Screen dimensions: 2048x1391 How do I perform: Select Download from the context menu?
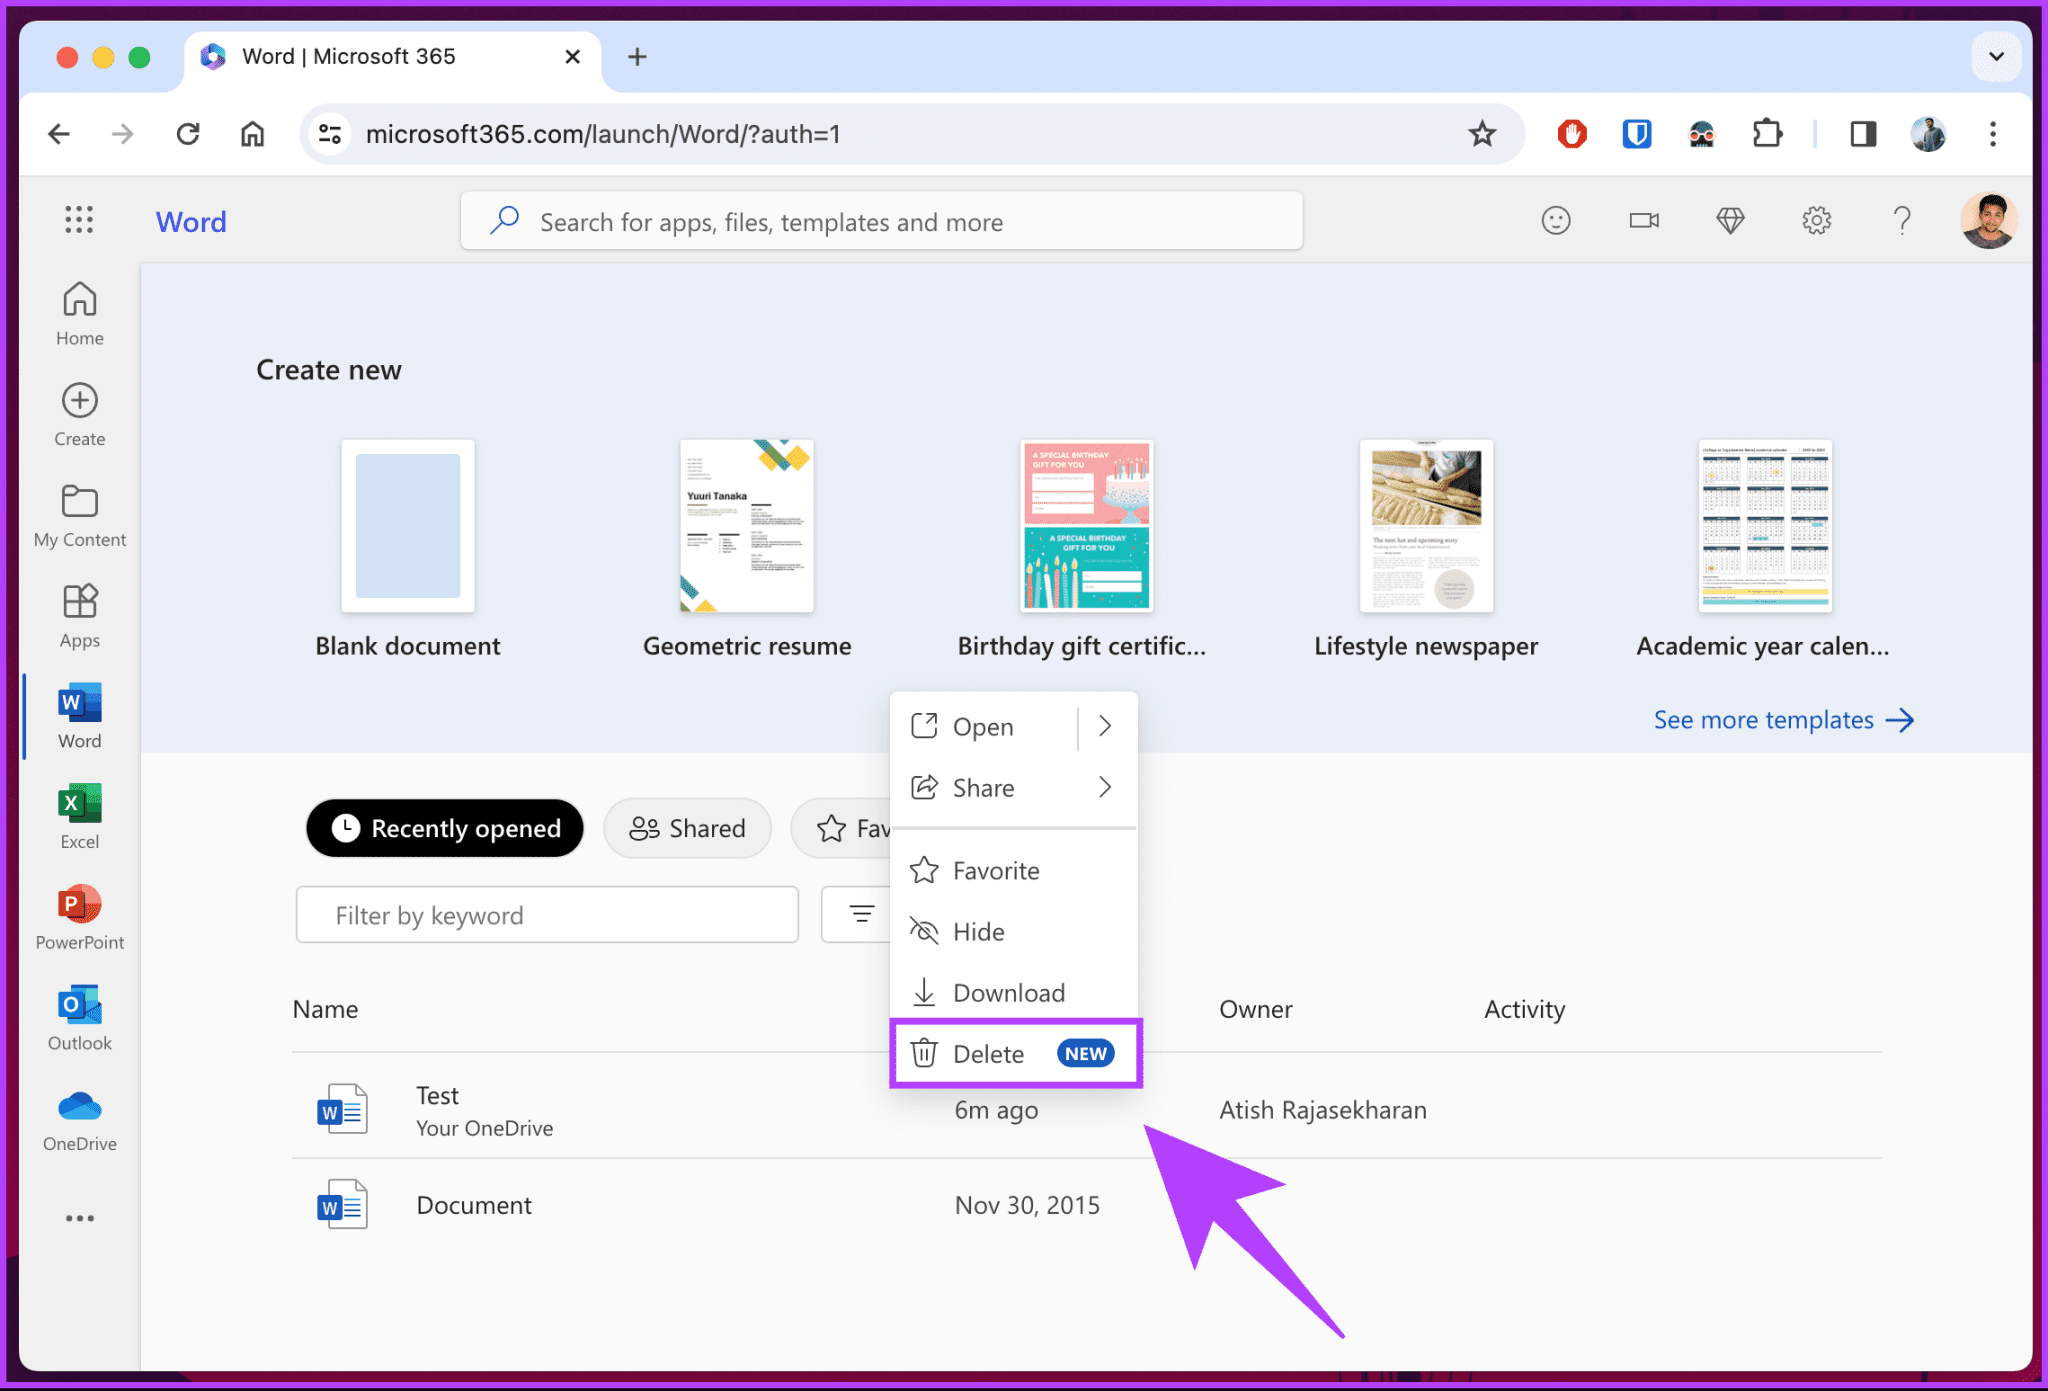[1009, 992]
